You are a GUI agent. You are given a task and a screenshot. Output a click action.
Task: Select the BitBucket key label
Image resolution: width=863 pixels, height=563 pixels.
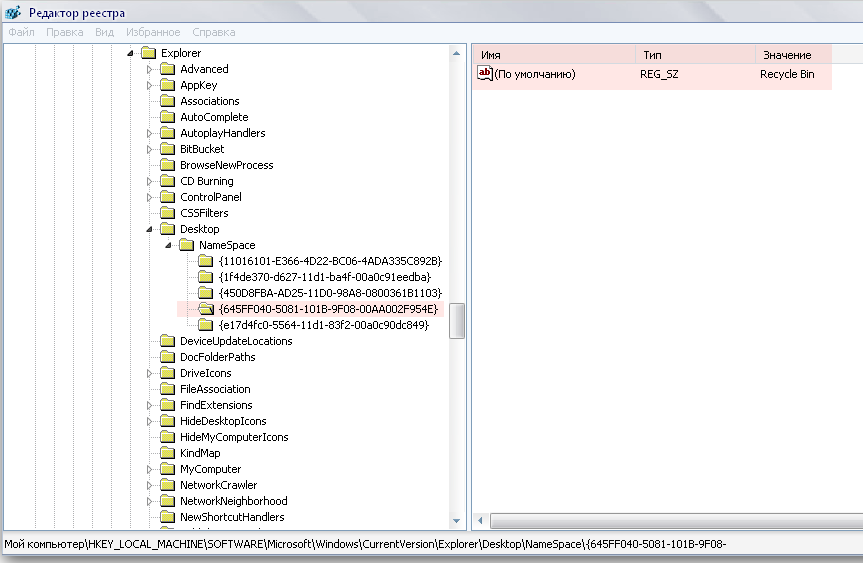[202, 149]
